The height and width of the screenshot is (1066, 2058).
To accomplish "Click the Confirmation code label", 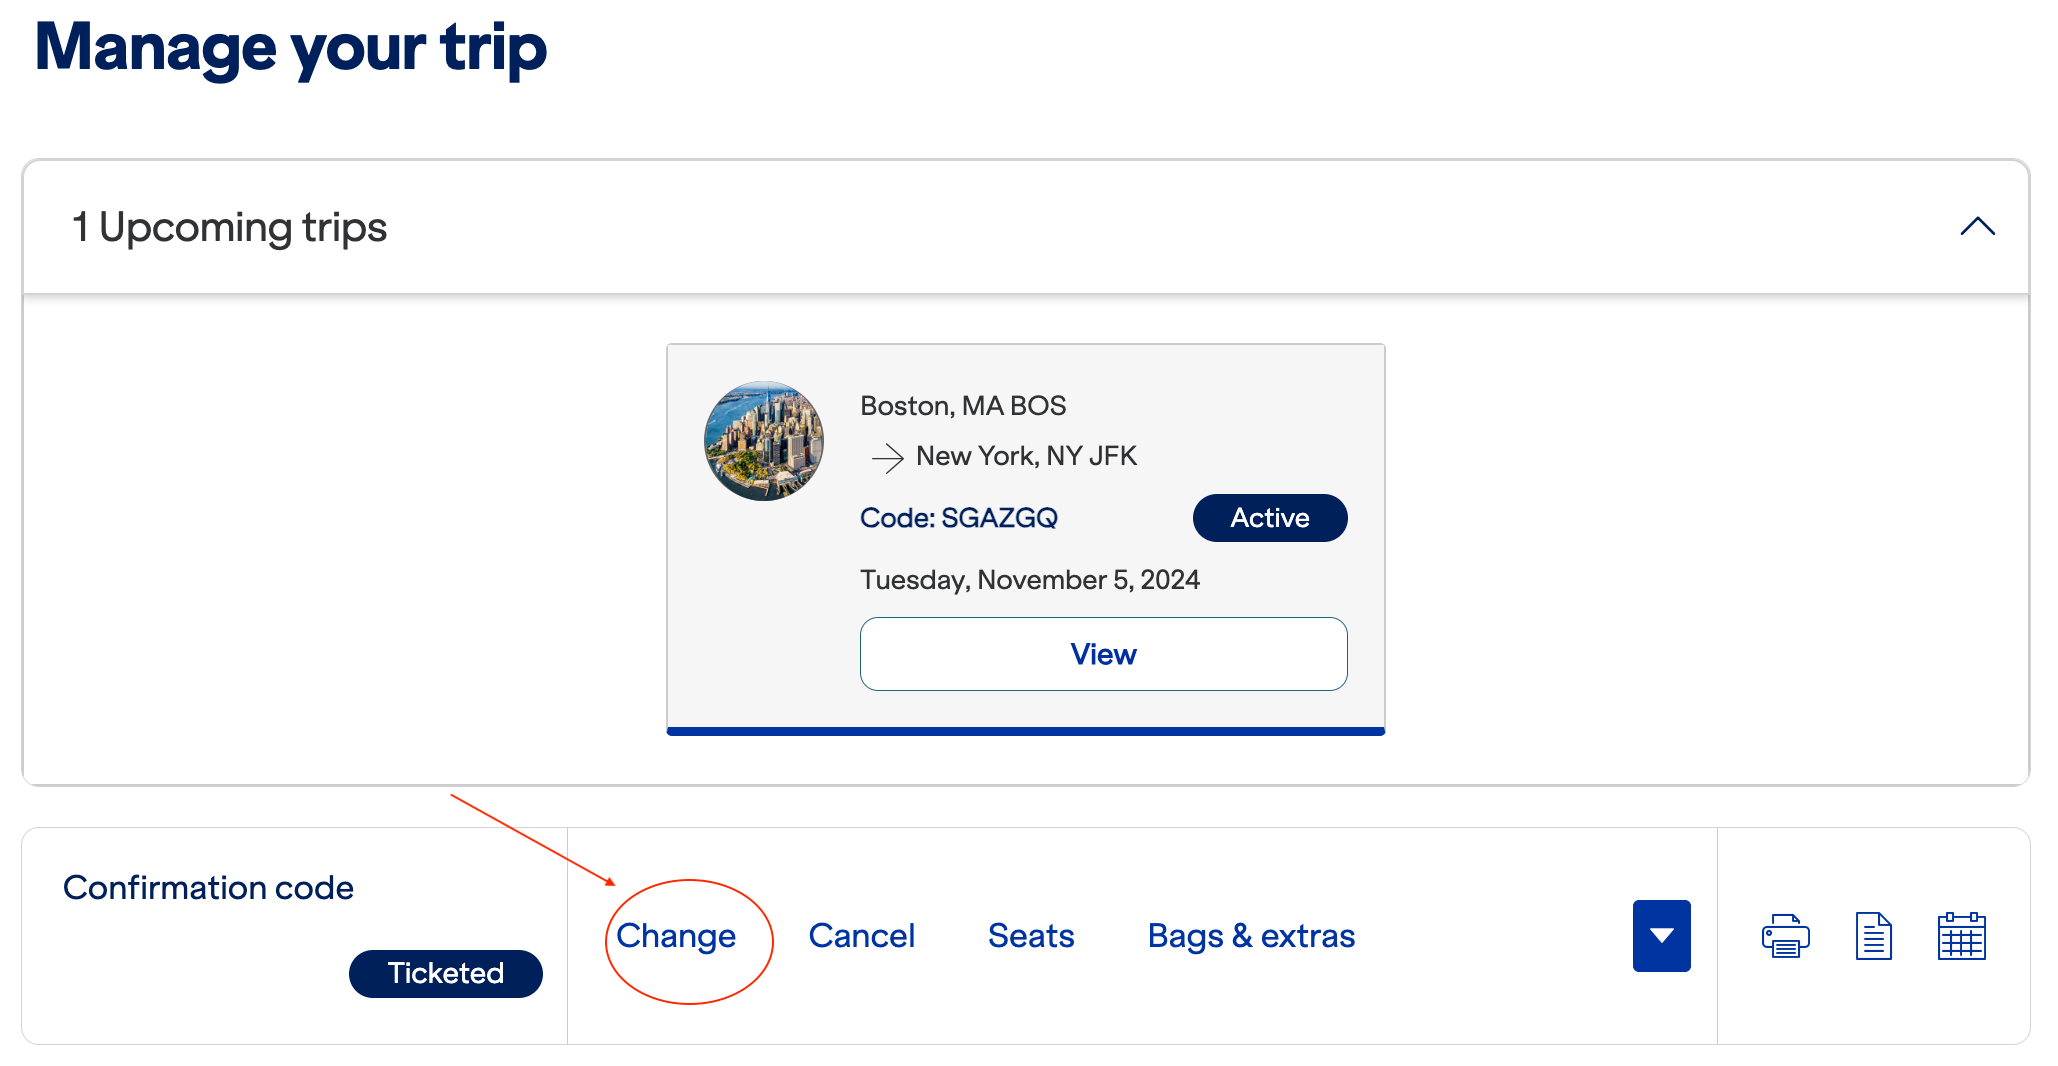I will (208, 886).
